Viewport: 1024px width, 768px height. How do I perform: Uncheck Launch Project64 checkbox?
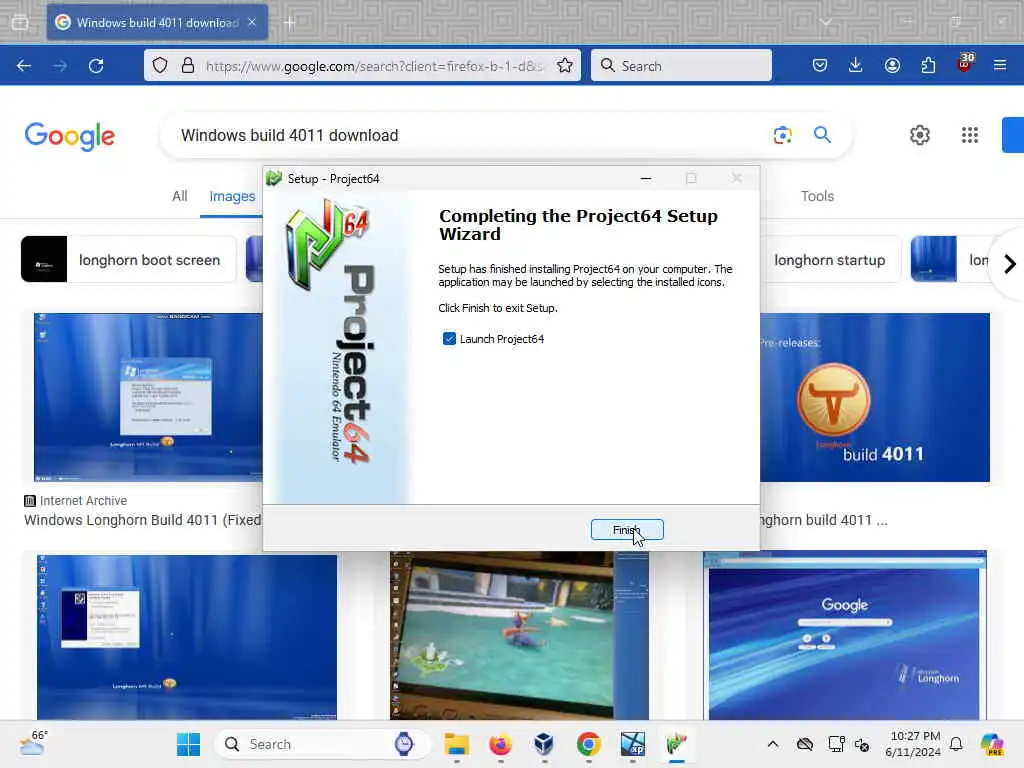pyautogui.click(x=449, y=338)
